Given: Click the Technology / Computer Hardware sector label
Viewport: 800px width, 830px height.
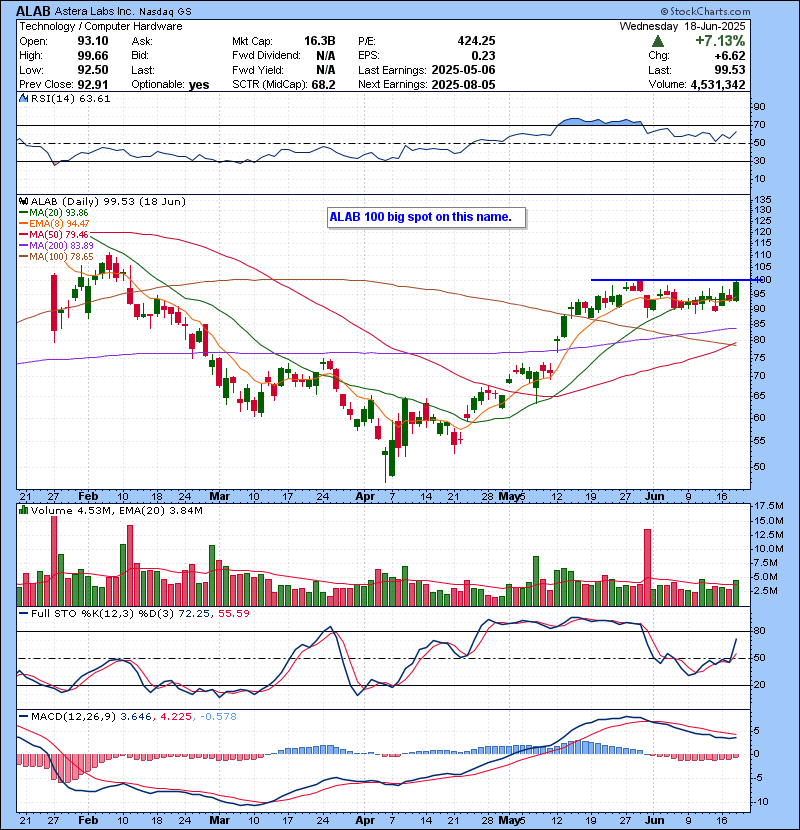Looking at the screenshot, I should coord(101,26).
